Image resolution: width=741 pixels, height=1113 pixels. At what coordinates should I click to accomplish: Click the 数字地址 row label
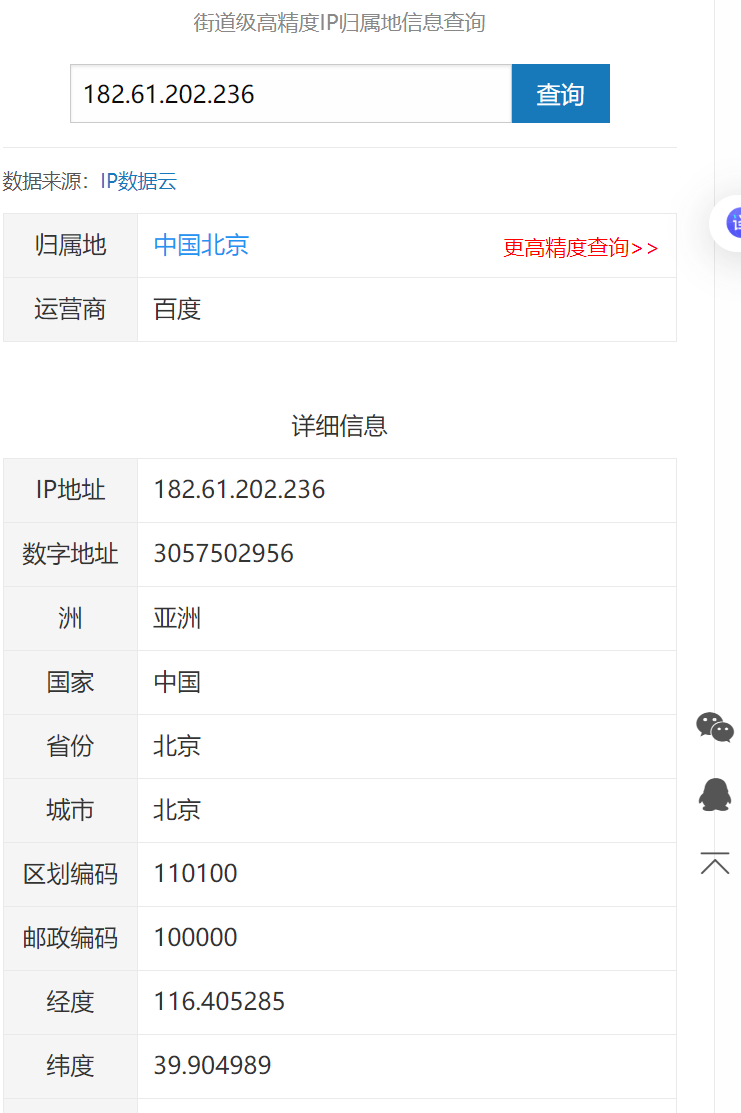pyautogui.click(x=70, y=554)
